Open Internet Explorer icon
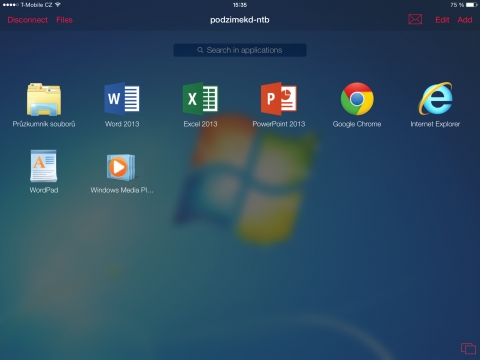Image resolution: width=480 pixels, height=360 pixels. 435,99
